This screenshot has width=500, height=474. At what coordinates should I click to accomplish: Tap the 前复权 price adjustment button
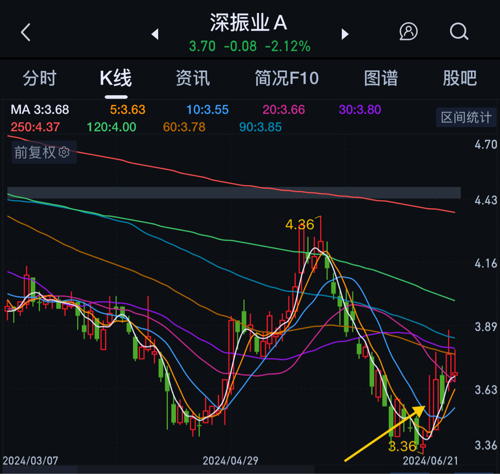tap(44, 152)
